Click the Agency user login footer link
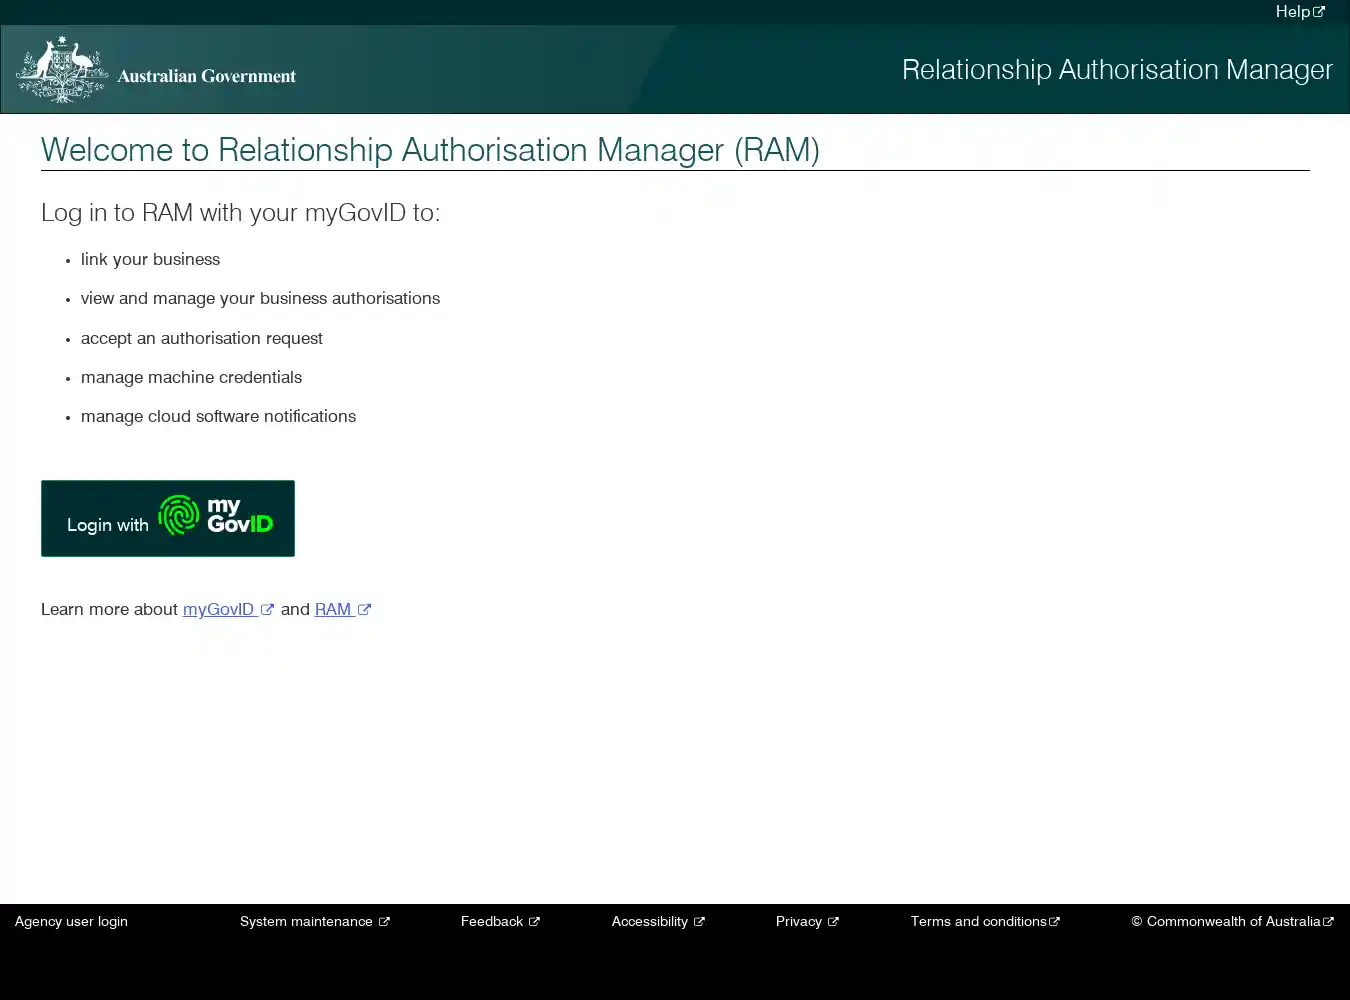Screen dimensions: 1350x1000 pos(71,922)
